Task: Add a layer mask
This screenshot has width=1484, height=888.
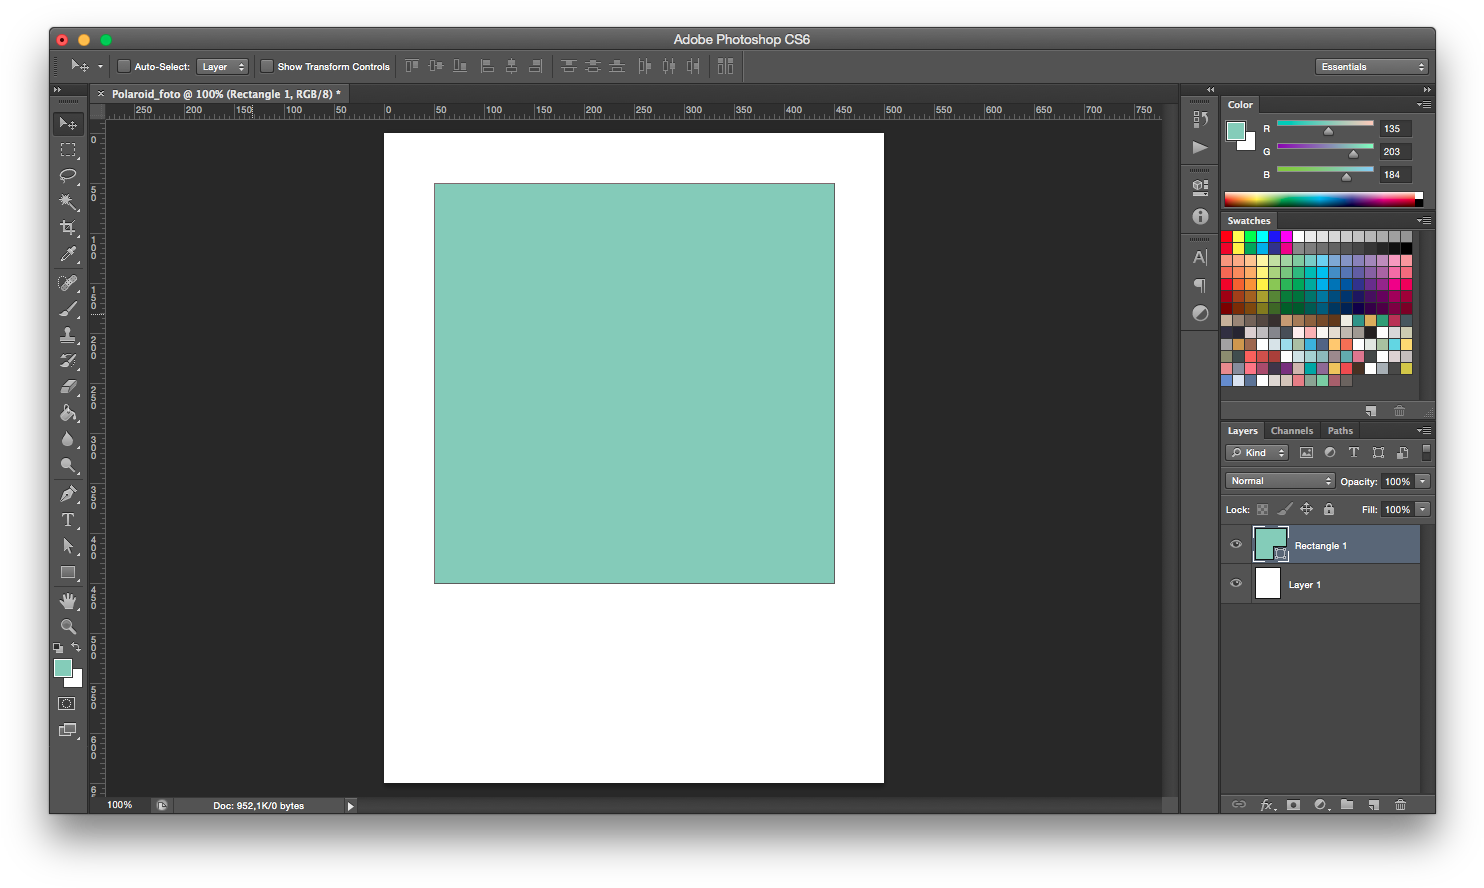Action: (x=1293, y=805)
